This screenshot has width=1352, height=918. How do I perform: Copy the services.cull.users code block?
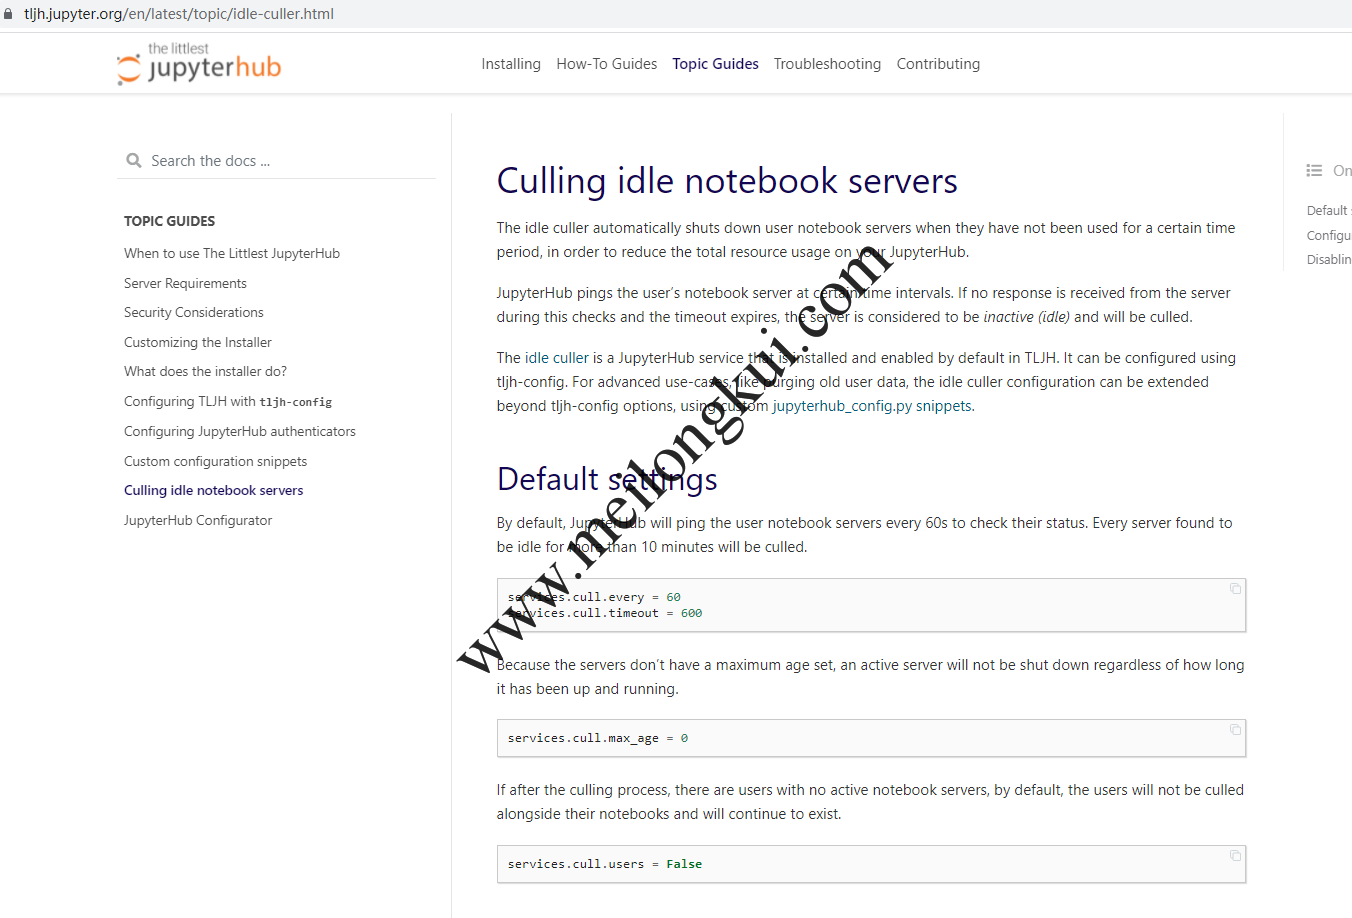point(1235,855)
